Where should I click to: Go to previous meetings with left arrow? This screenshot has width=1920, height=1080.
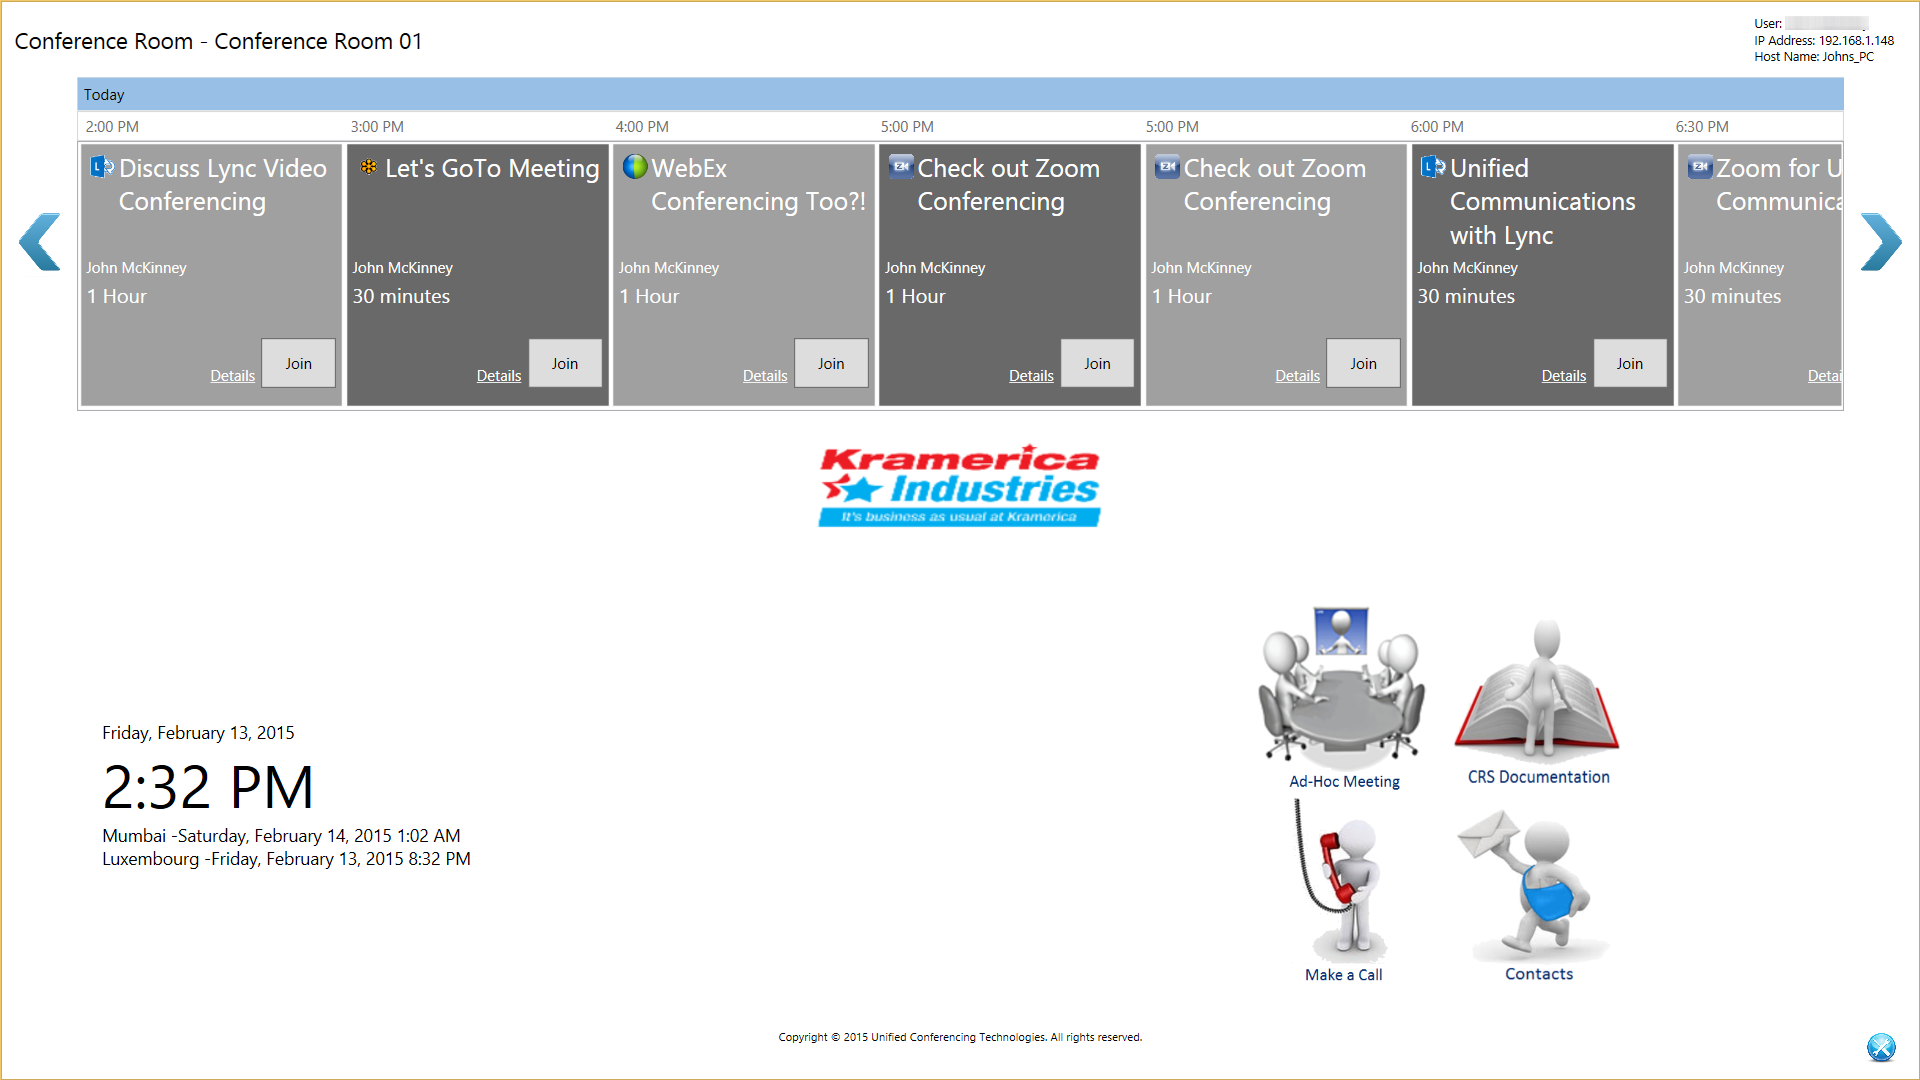pos(40,242)
